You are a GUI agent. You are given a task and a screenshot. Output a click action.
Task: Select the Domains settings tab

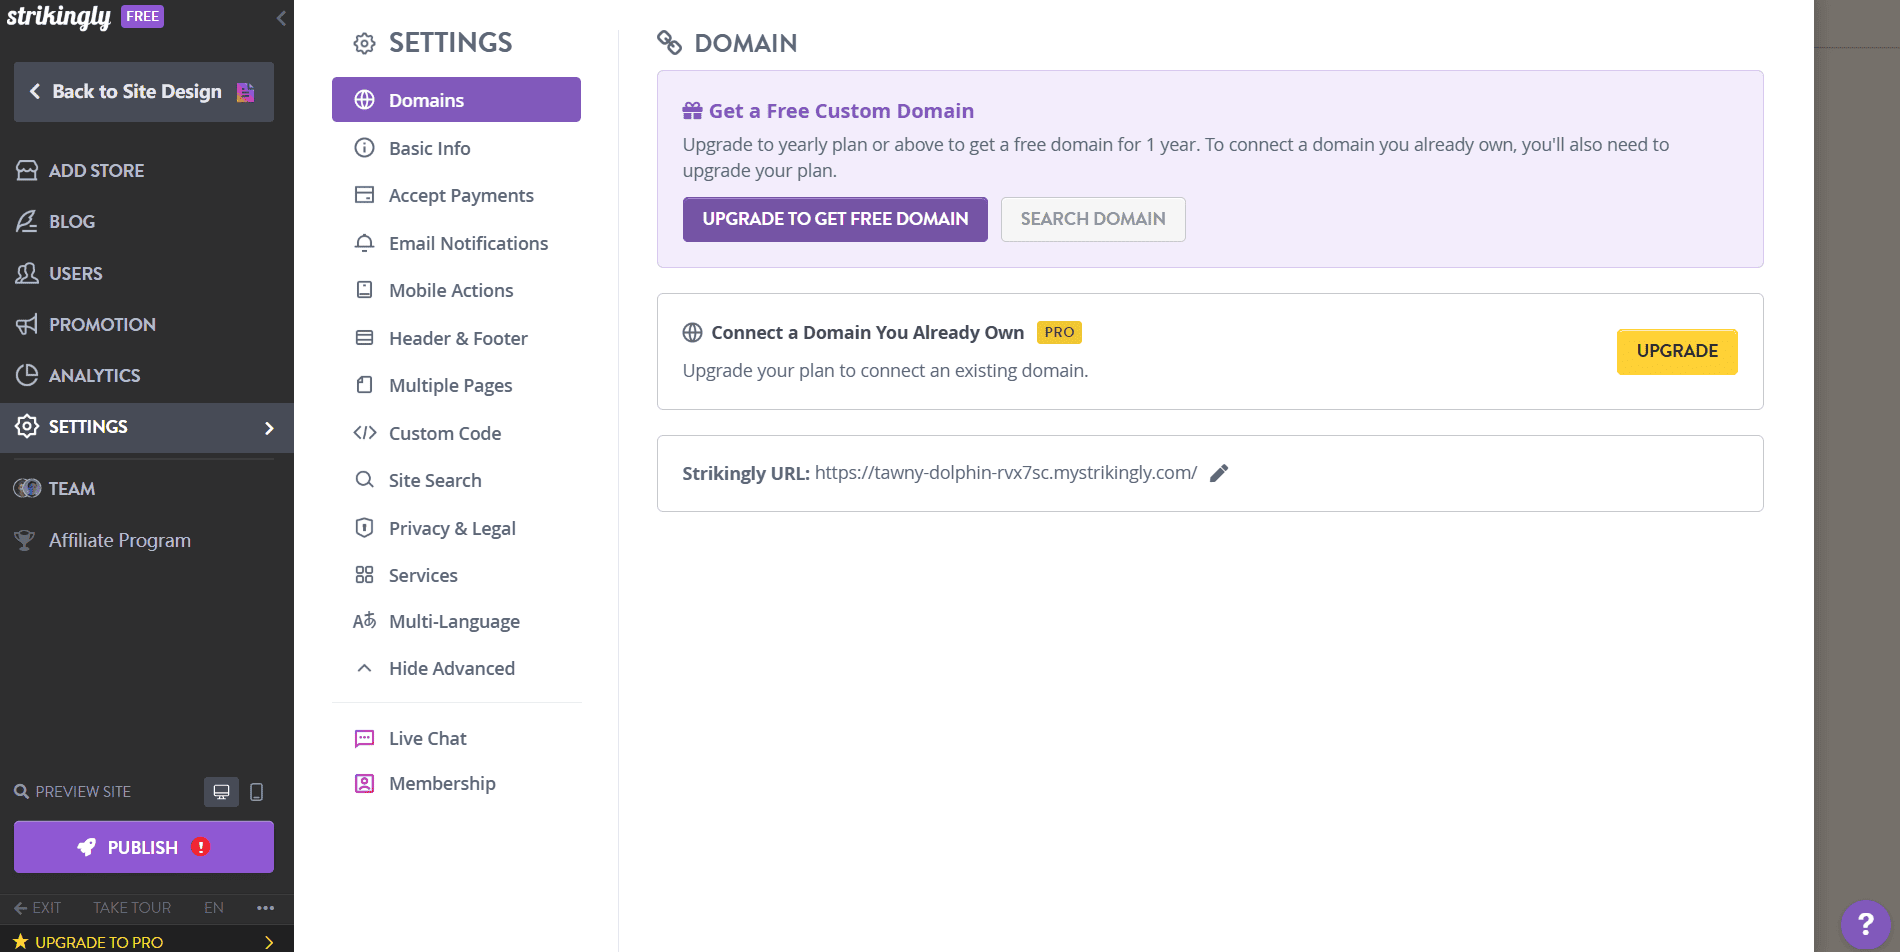coord(456,100)
